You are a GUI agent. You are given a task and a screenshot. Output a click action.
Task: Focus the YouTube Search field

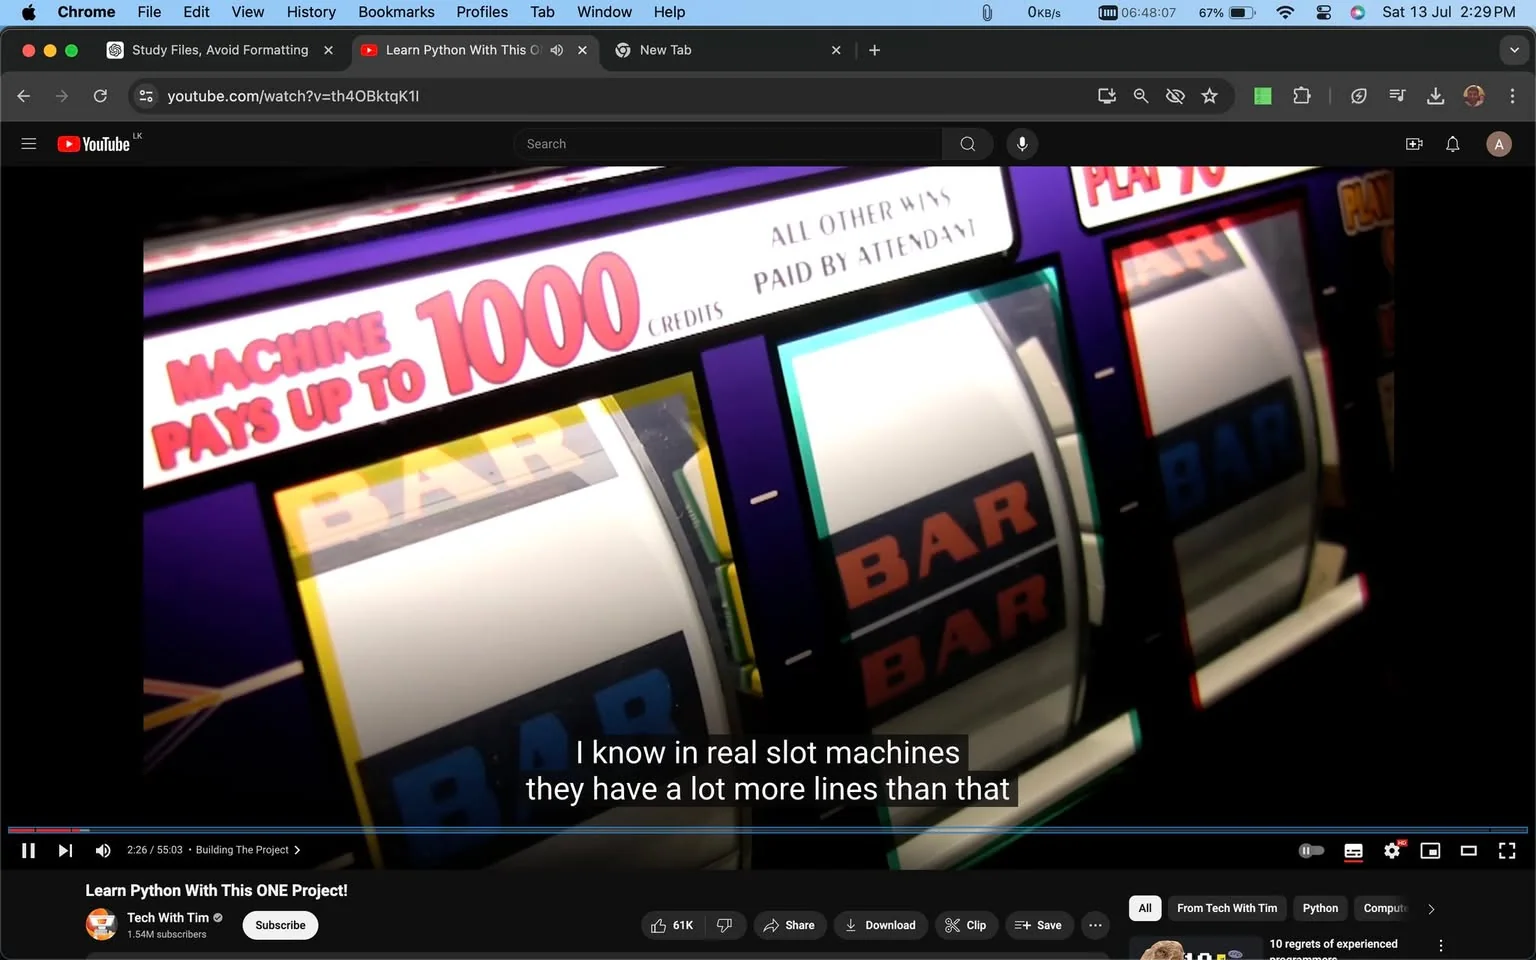728,144
